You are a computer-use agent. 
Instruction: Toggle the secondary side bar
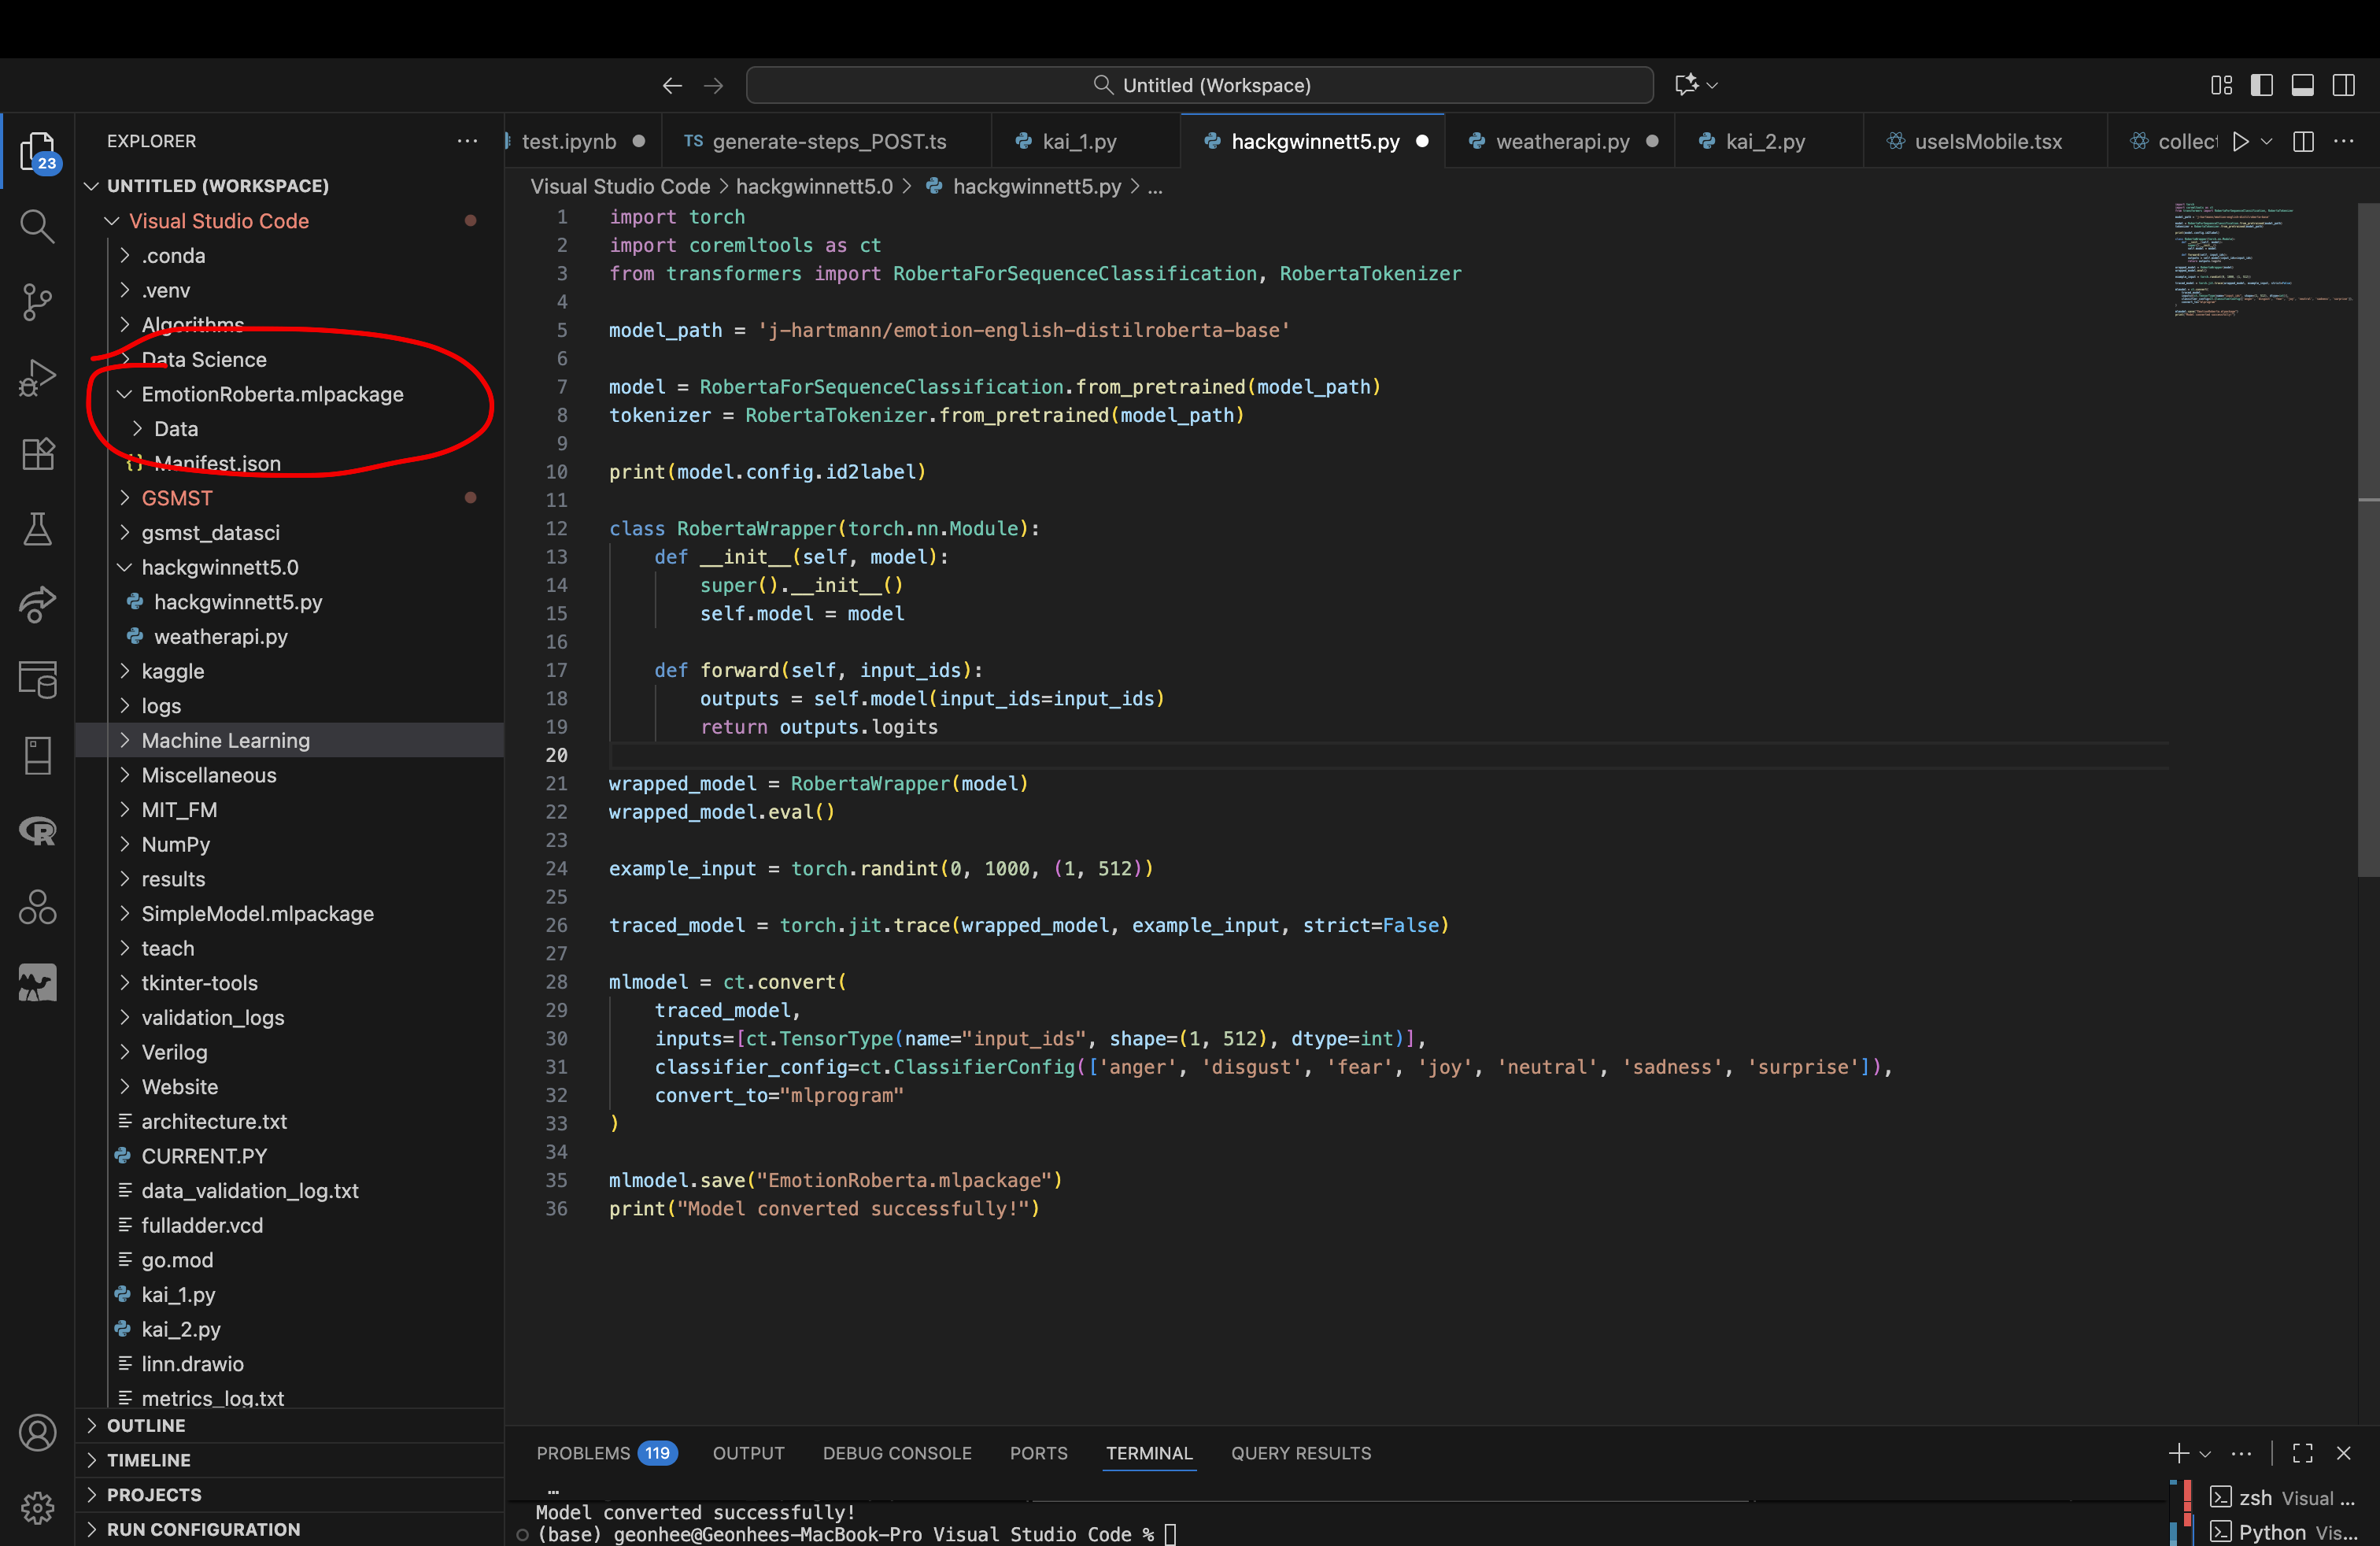[x=2343, y=85]
